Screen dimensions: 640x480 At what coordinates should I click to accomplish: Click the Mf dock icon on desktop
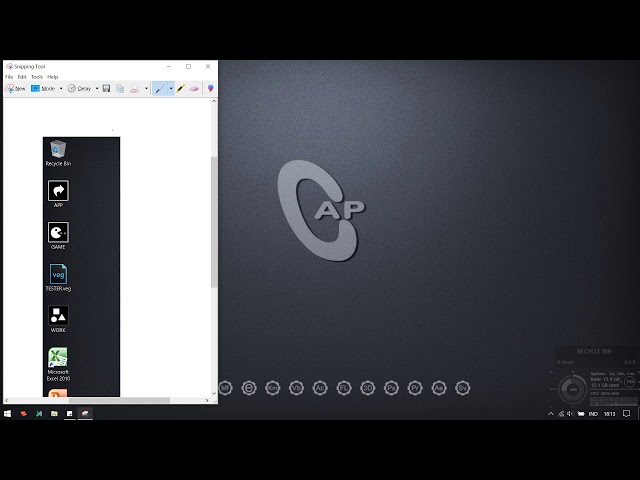coord(225,388)
